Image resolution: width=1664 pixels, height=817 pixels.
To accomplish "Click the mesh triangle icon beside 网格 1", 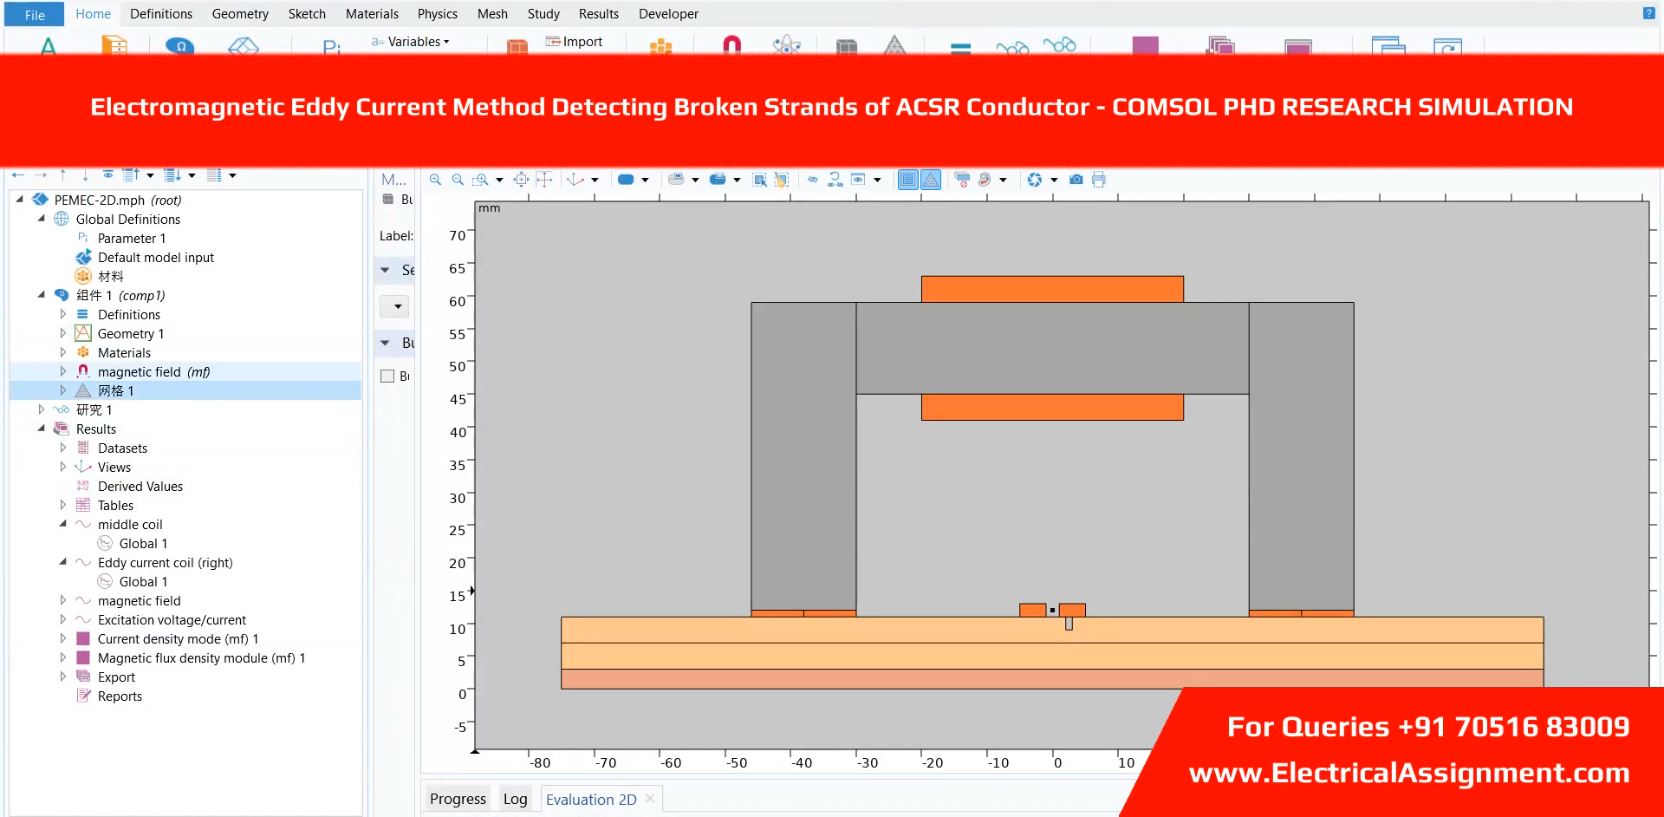I will tap(83, 391).
